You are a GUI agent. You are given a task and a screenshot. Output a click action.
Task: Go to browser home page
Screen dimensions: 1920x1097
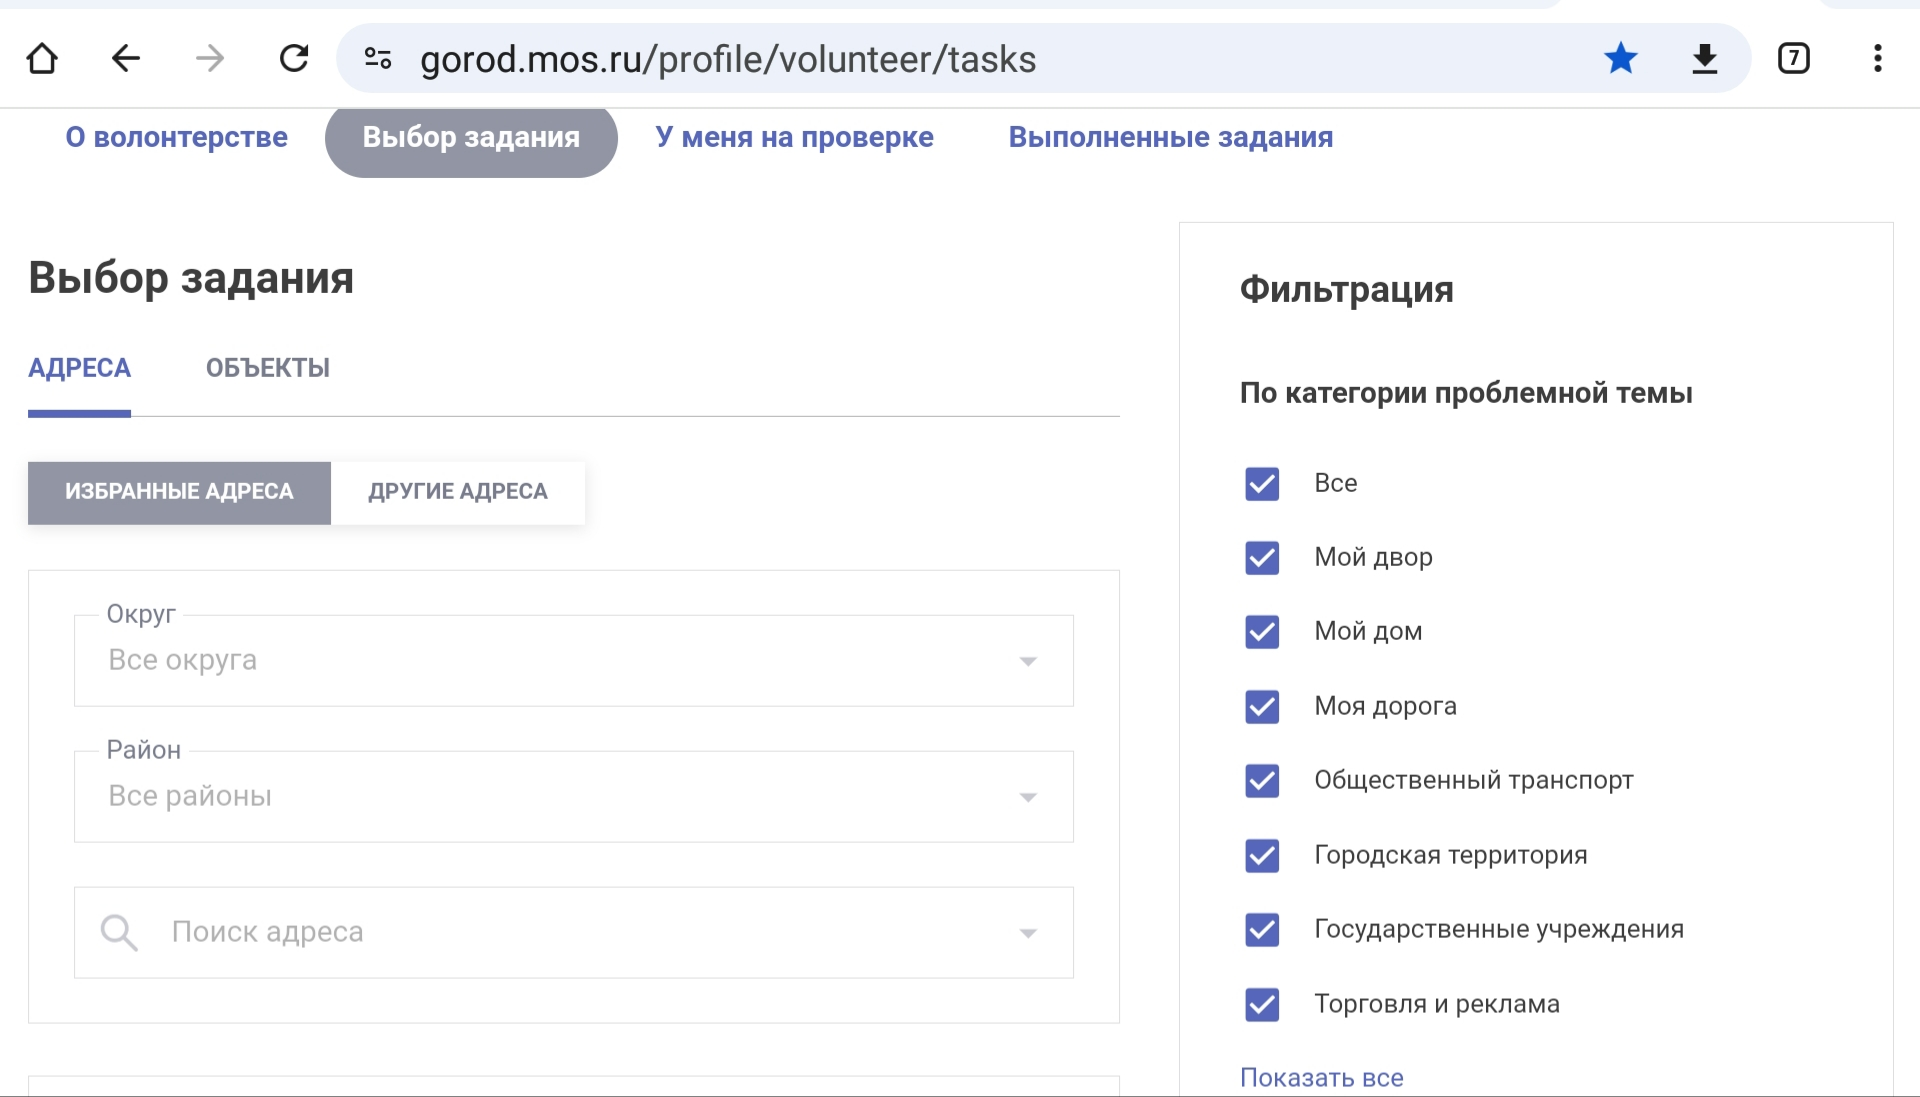[x=42, y=59]
